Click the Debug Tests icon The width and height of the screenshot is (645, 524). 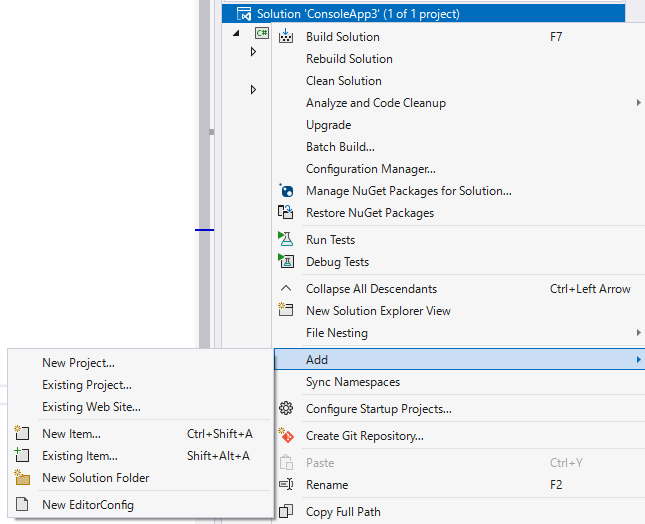[x=286, y=261]
